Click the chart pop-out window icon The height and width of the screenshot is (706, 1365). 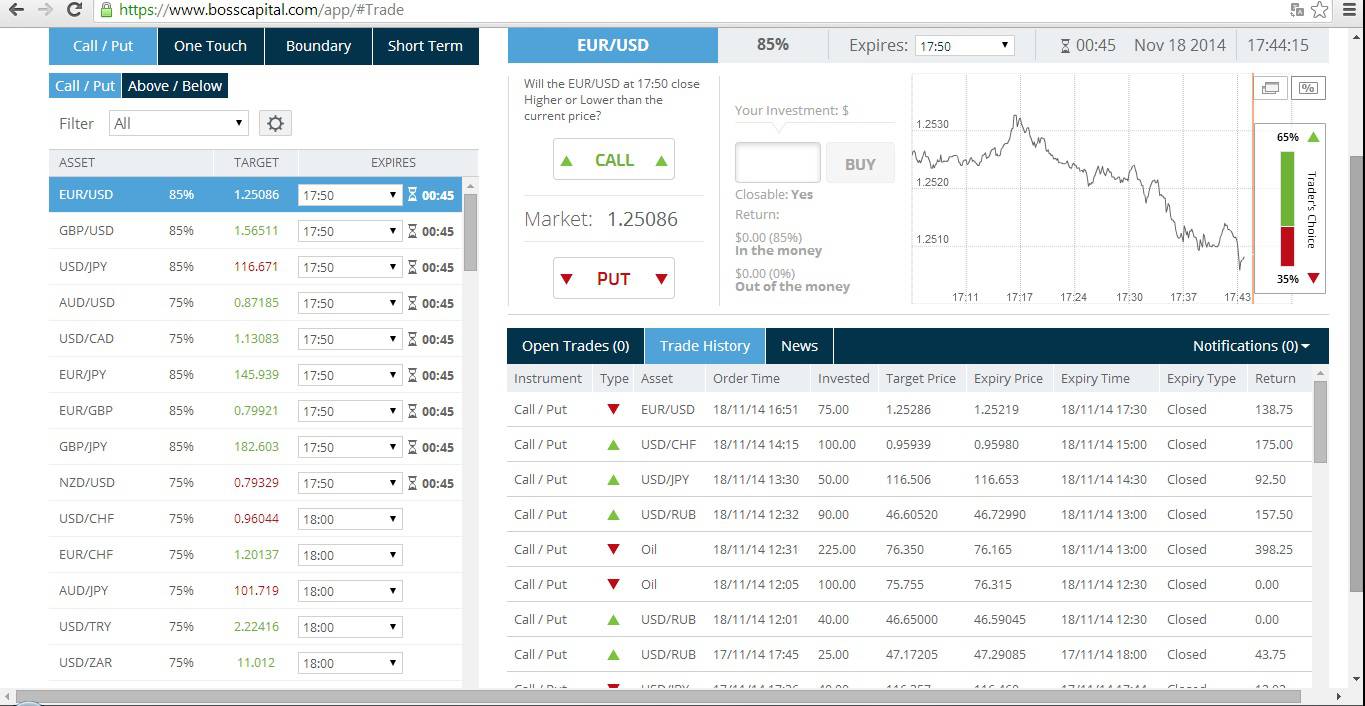coord(1270,88)
